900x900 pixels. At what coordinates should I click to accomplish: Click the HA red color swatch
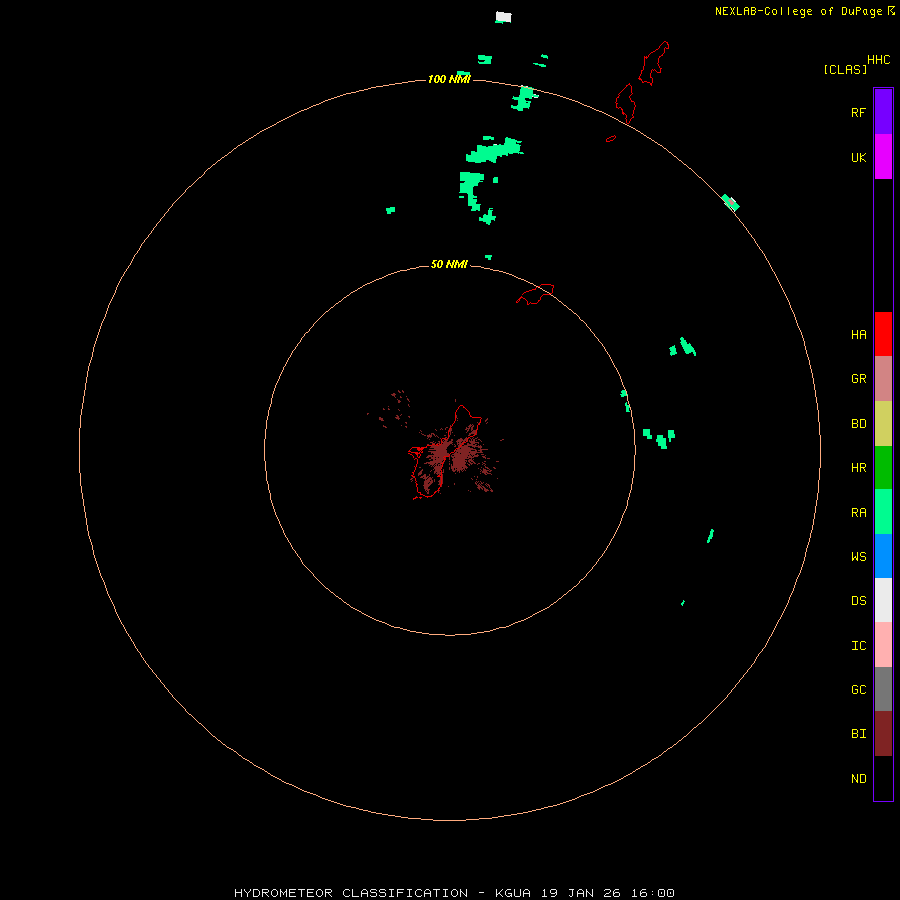point(883,334)
